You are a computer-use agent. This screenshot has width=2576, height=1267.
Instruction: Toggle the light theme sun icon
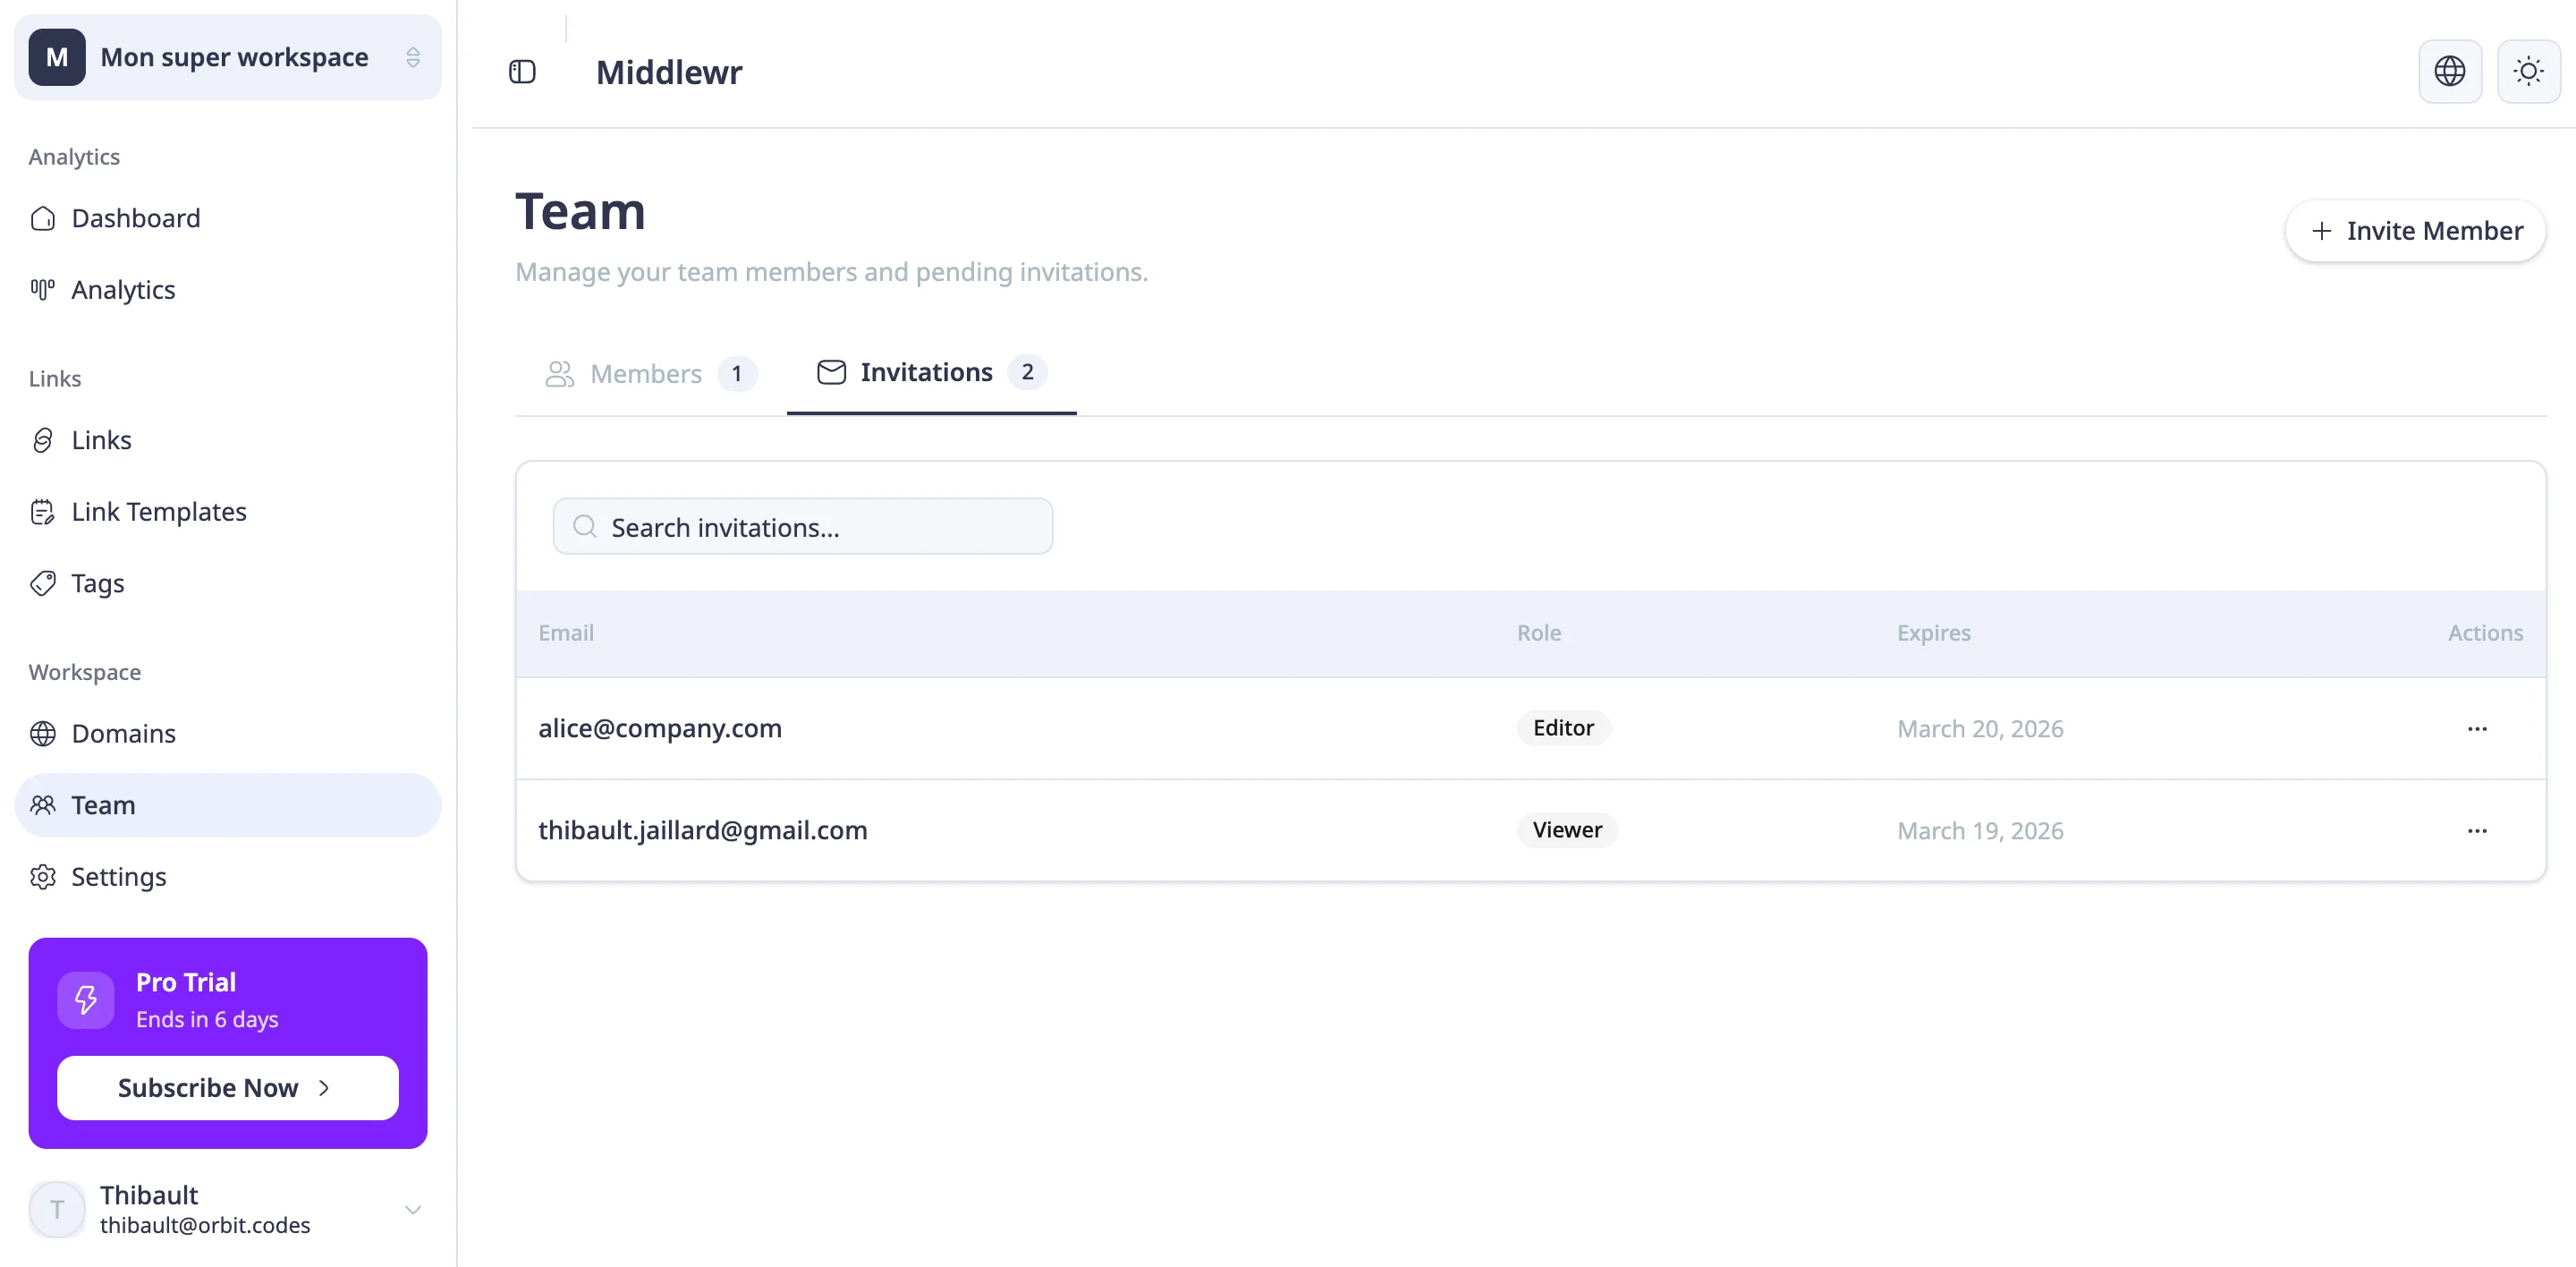[x=2528, y=71]
